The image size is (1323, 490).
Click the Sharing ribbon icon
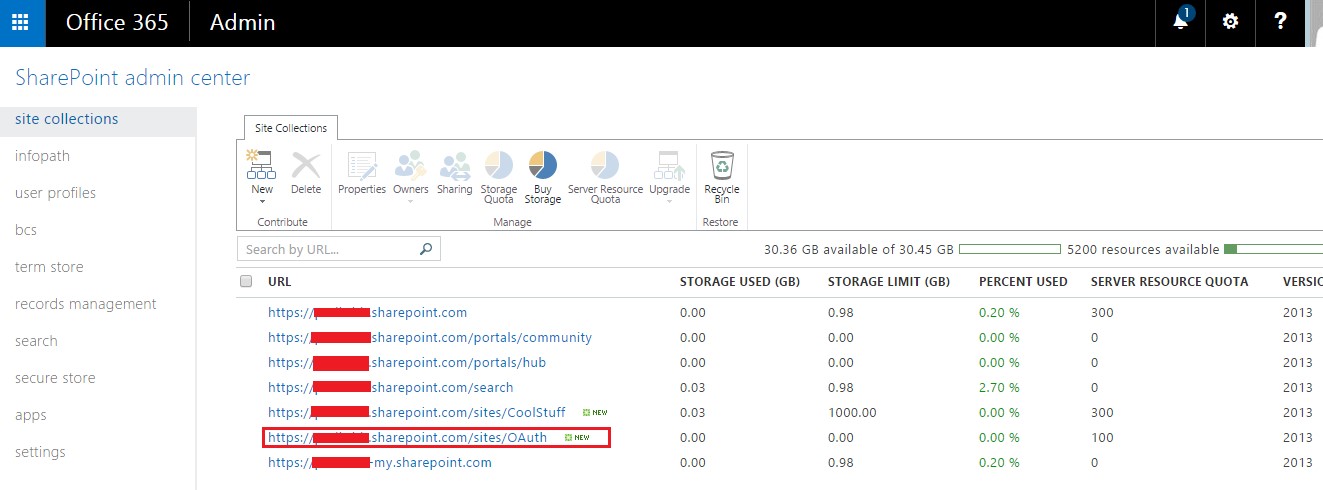(x=454, y=165)
